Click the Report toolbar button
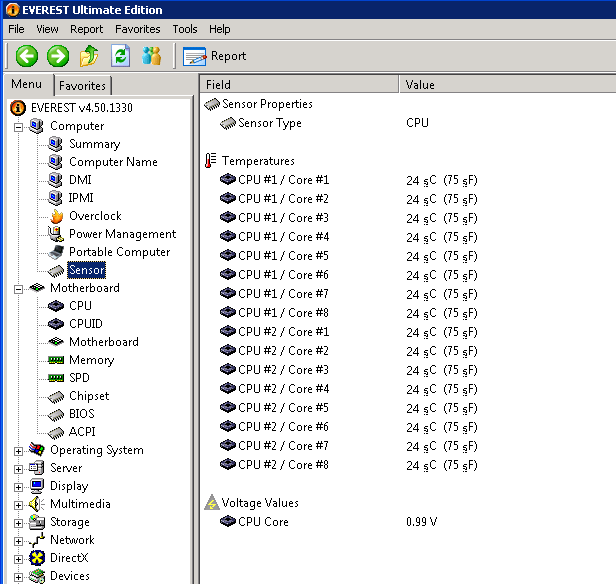This screenshot has height=584, width=616. [214, 56]
